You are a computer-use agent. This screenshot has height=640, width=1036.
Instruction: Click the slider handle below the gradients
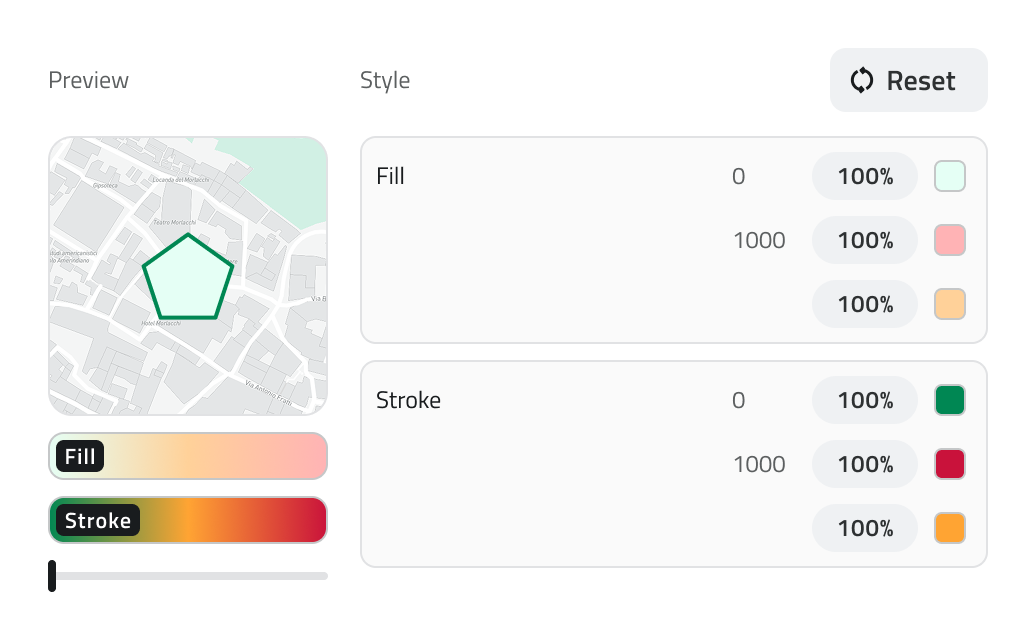pos(52,576)
